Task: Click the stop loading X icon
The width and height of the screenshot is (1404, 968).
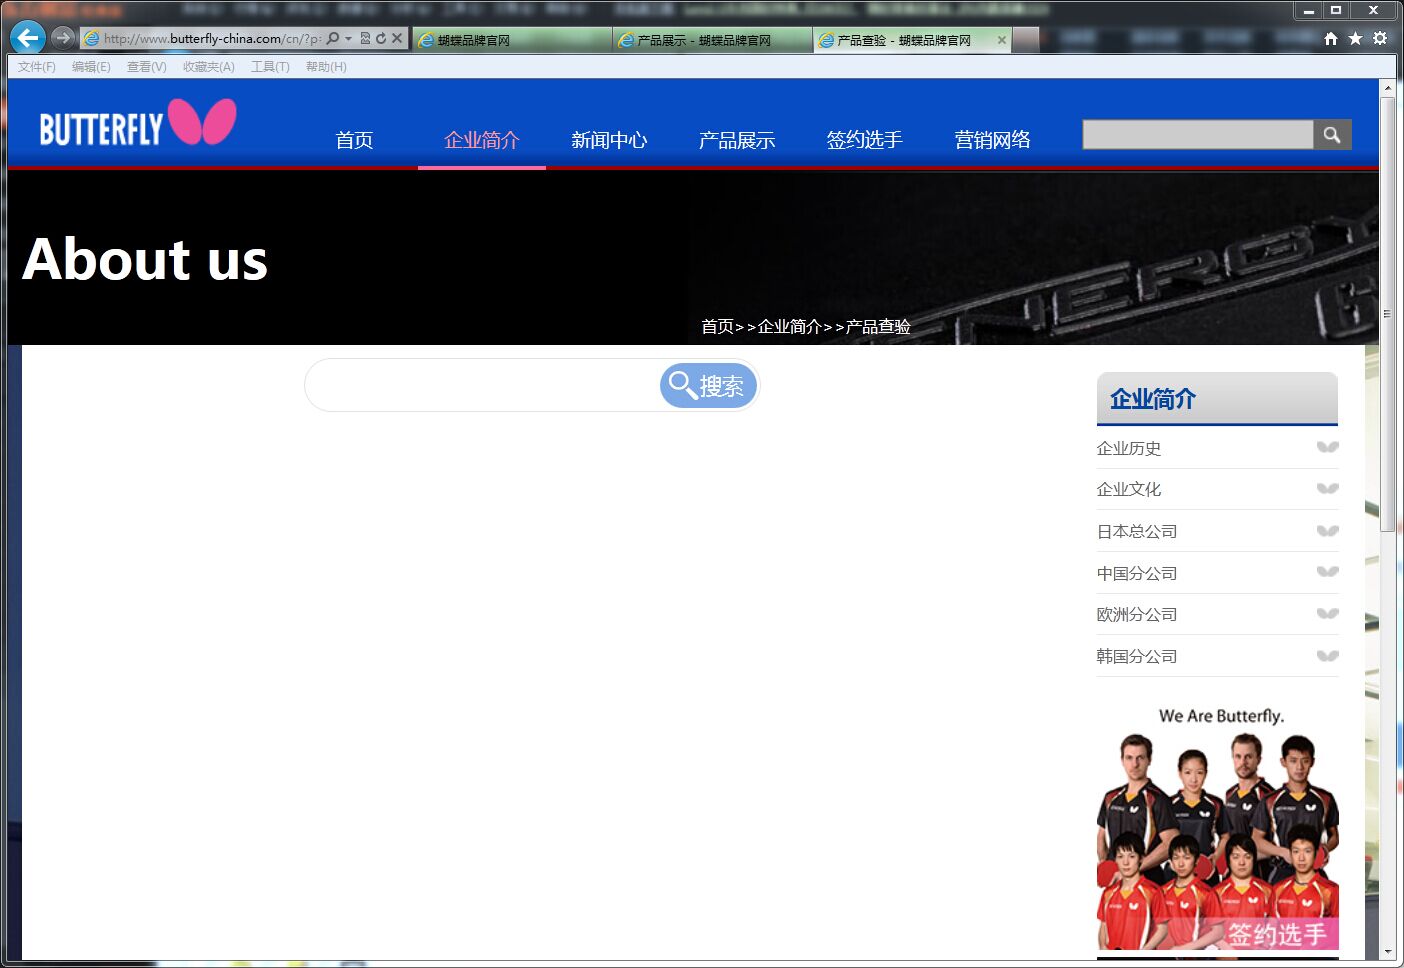Action: pos(397,38)
